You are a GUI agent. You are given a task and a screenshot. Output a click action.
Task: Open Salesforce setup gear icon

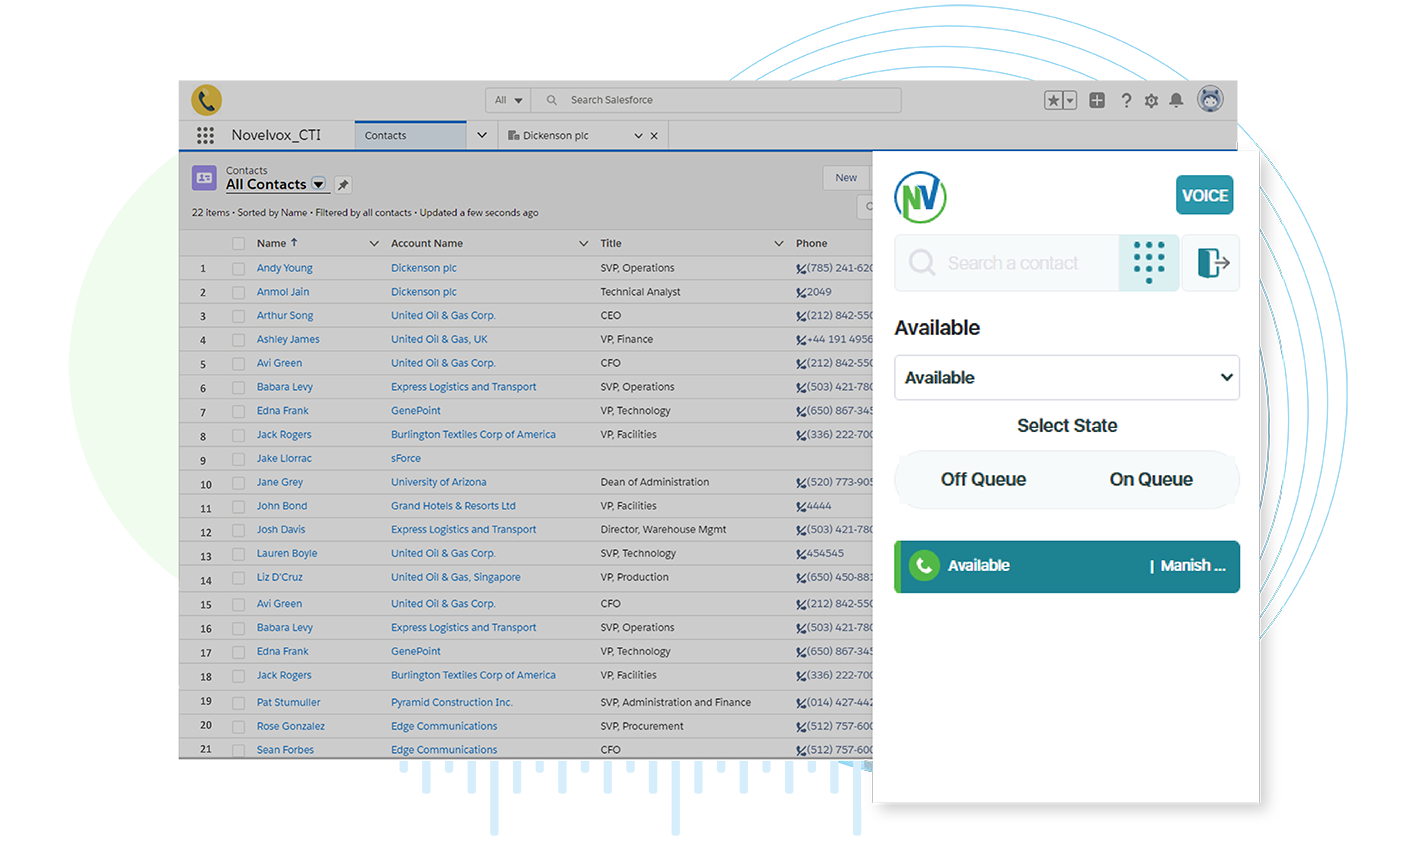click(x=1151, y=100)
